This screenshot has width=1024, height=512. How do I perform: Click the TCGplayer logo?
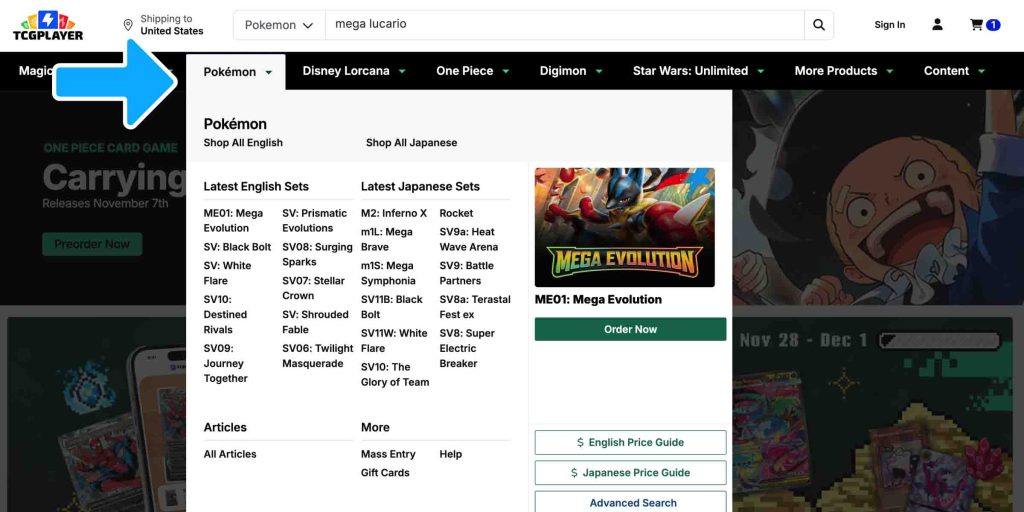pyautogui.click(x=48, y=25)
